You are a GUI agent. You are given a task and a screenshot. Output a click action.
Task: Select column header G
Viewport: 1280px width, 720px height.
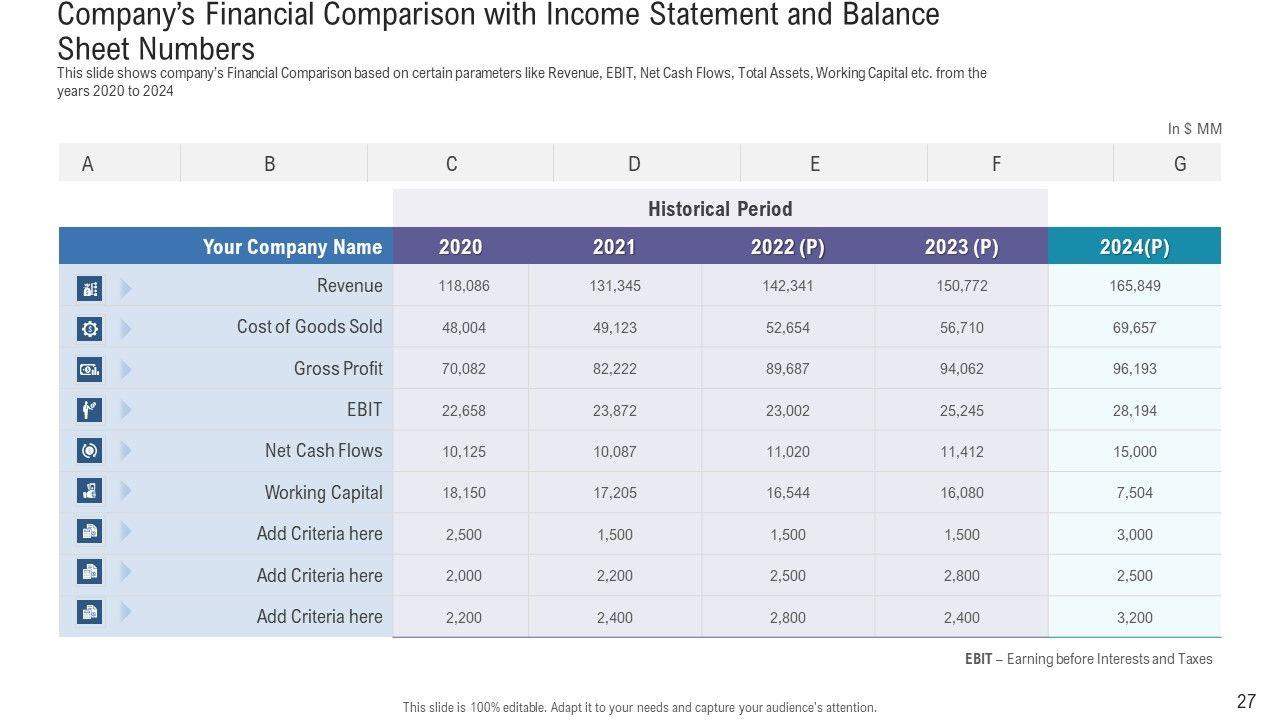[x=1180, y=164]
